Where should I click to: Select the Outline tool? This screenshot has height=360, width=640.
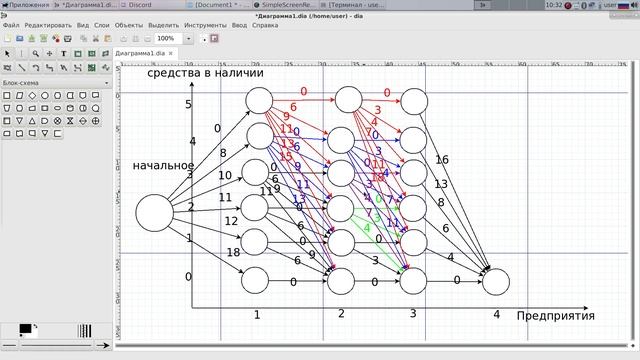pyautogui.click(x=106, y=67)
